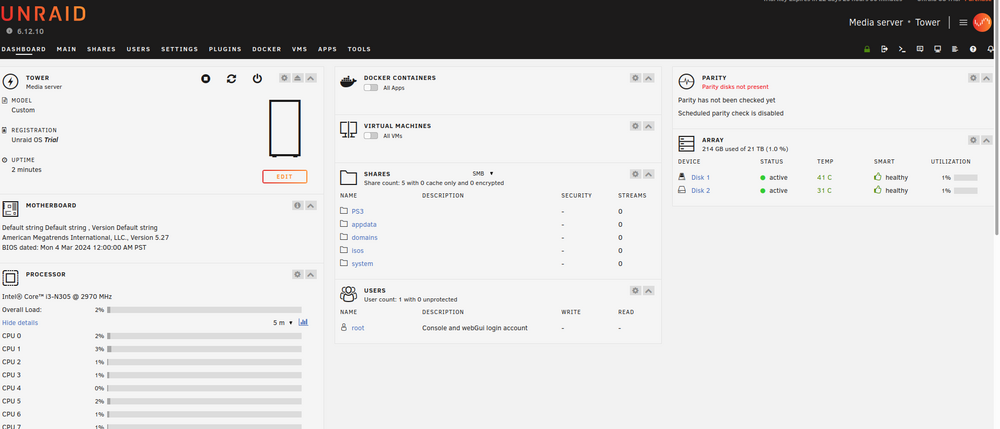This screenshot has height=429, width=1000.
Task: Open Array tile settings gear
Action: click(x=973, y=140)
